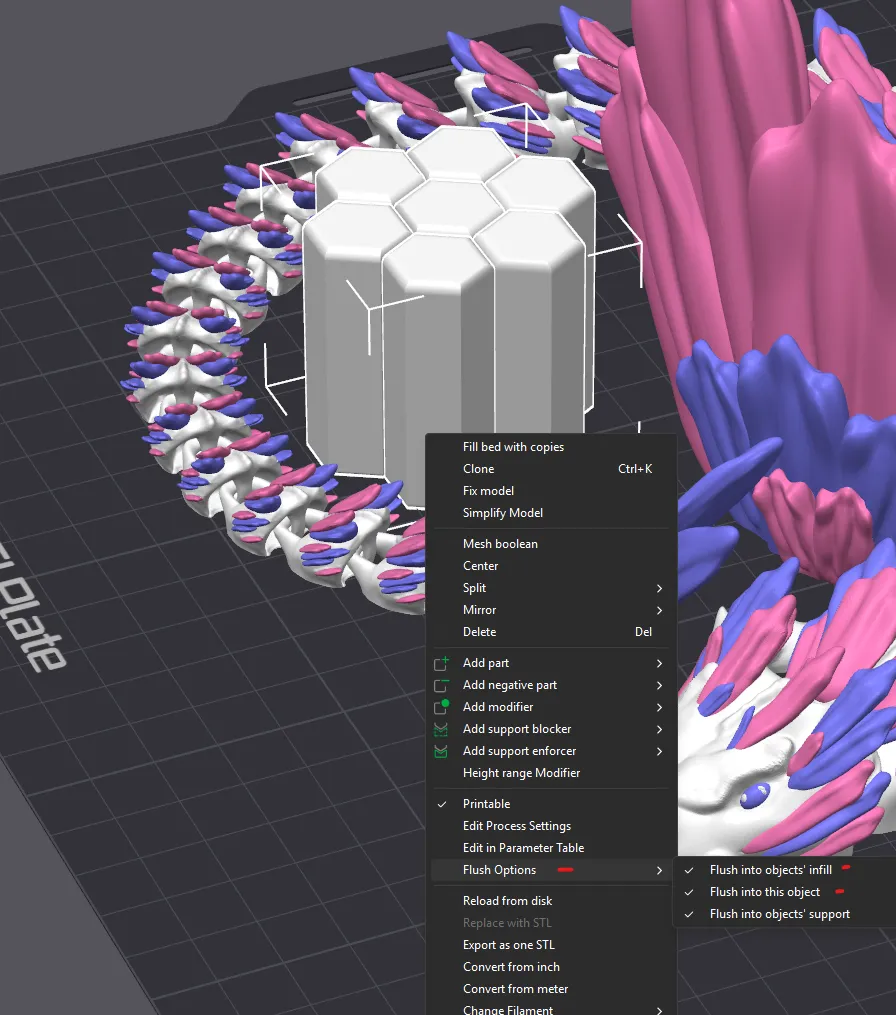Click the Add support enforcer icon
This screenshot has width=896, height=1015.
(441, 751)
